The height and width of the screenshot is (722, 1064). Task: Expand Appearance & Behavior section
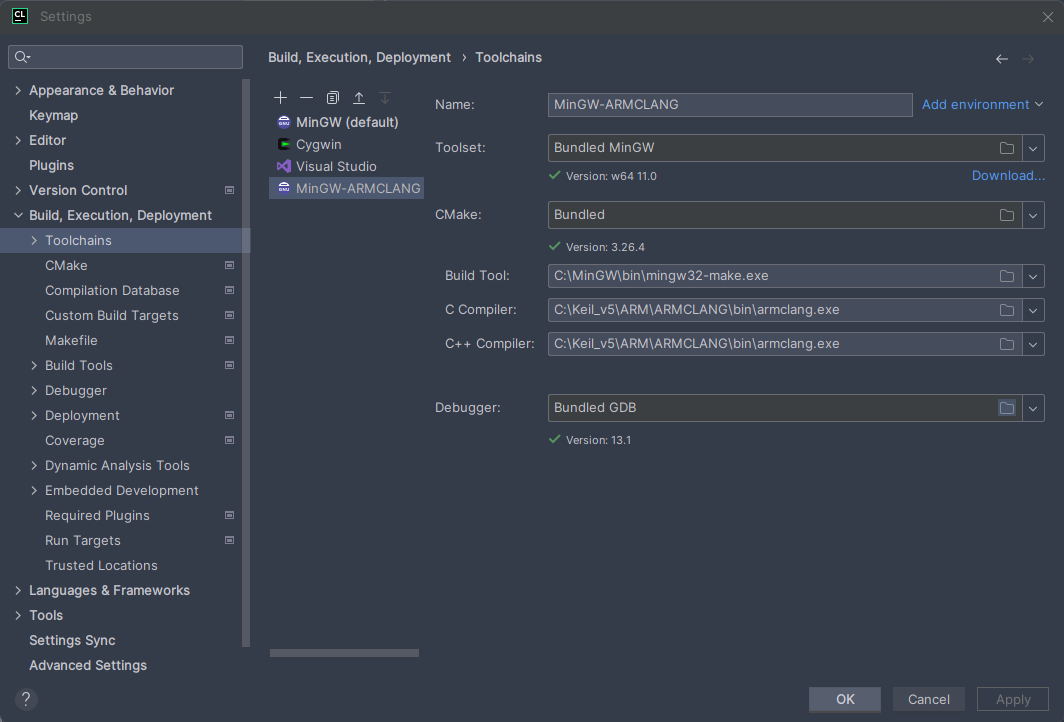point(18,90)
